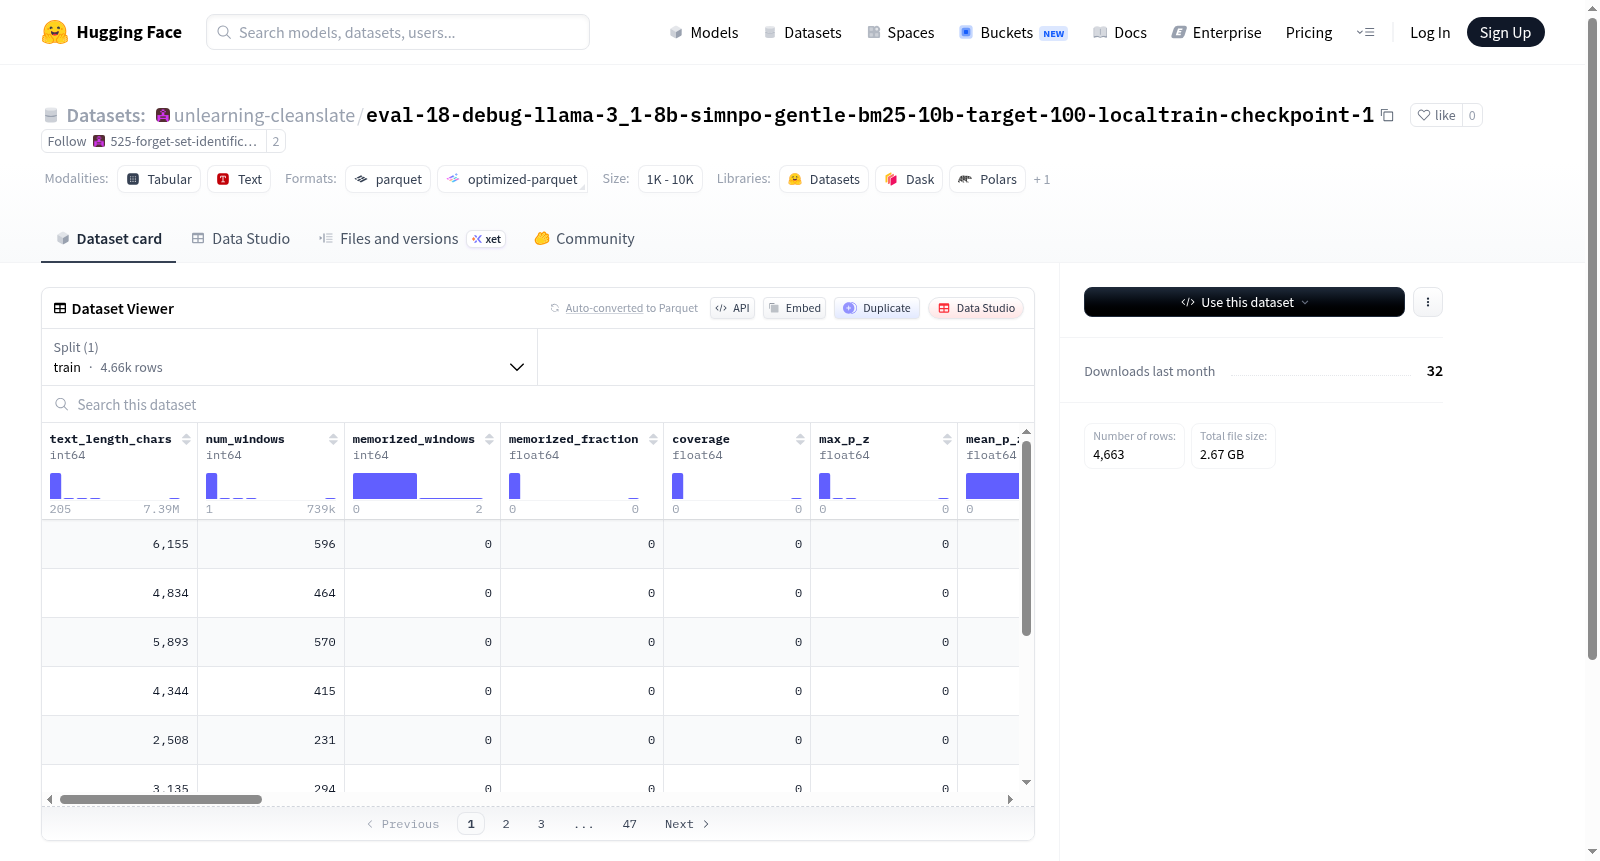Click the search magnifier in dataset search
Image resolution: width=1600 pixels, height=861 pixels.
point(62,404)
